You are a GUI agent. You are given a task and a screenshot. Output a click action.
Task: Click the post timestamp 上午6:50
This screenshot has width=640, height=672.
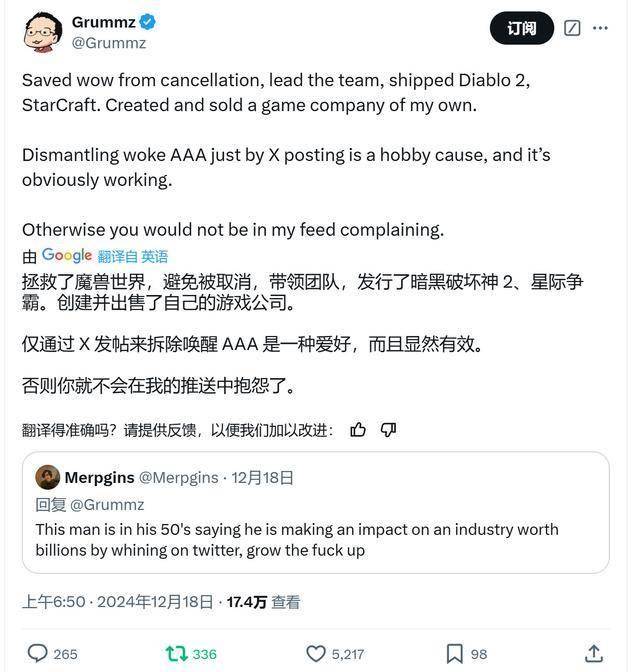point(54,602)
